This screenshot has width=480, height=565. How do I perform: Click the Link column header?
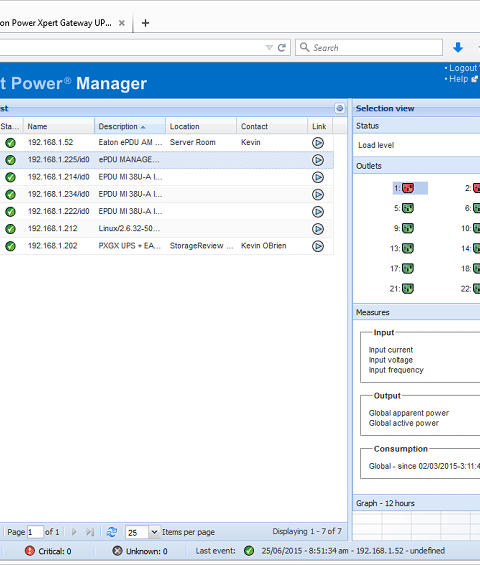(x=319, y=126)
